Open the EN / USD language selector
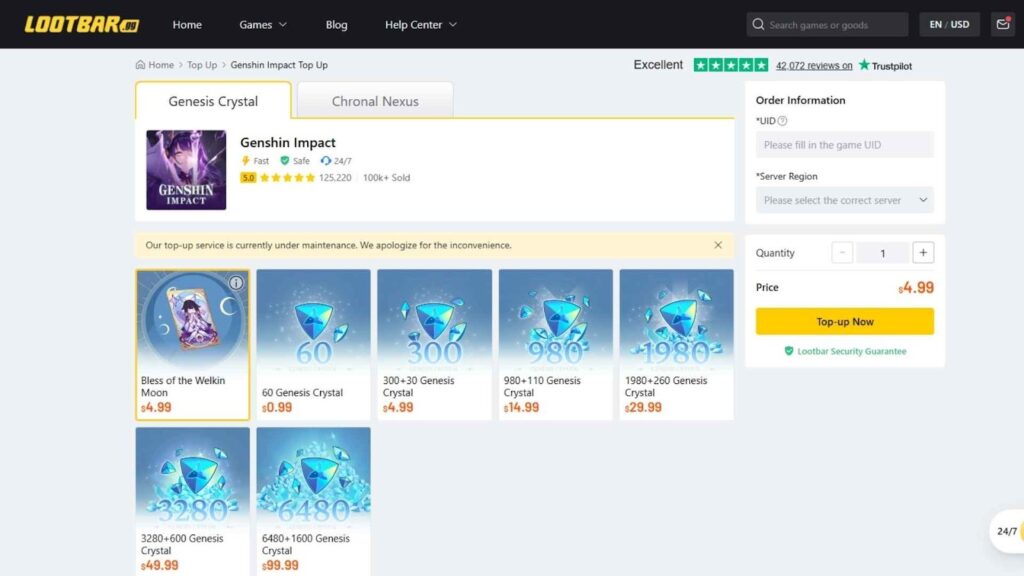The image size is (1024, 576). [949, 24]
